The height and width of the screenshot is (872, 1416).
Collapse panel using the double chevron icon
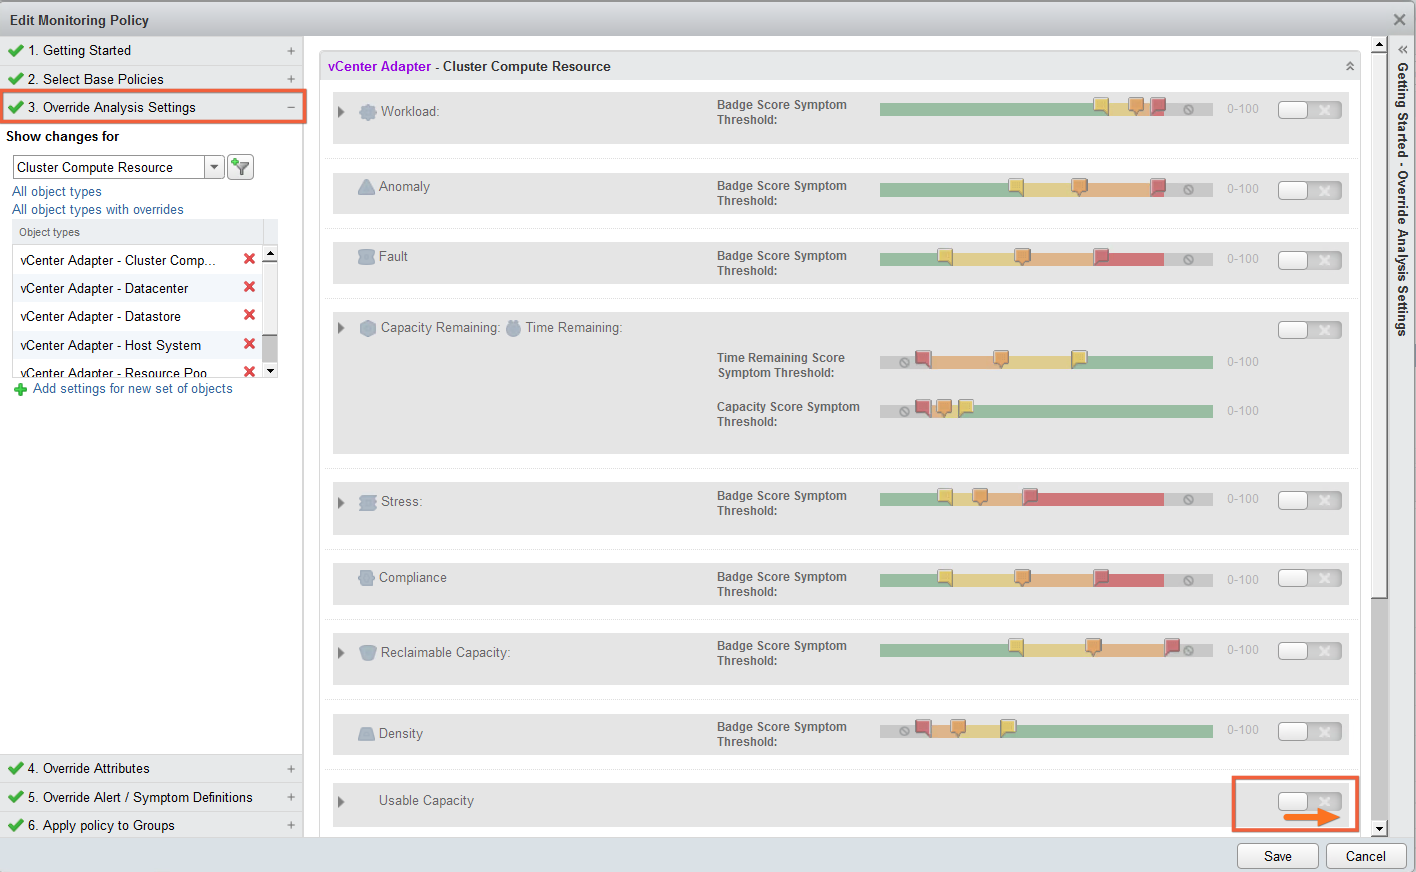click(x=1349, y=67)
